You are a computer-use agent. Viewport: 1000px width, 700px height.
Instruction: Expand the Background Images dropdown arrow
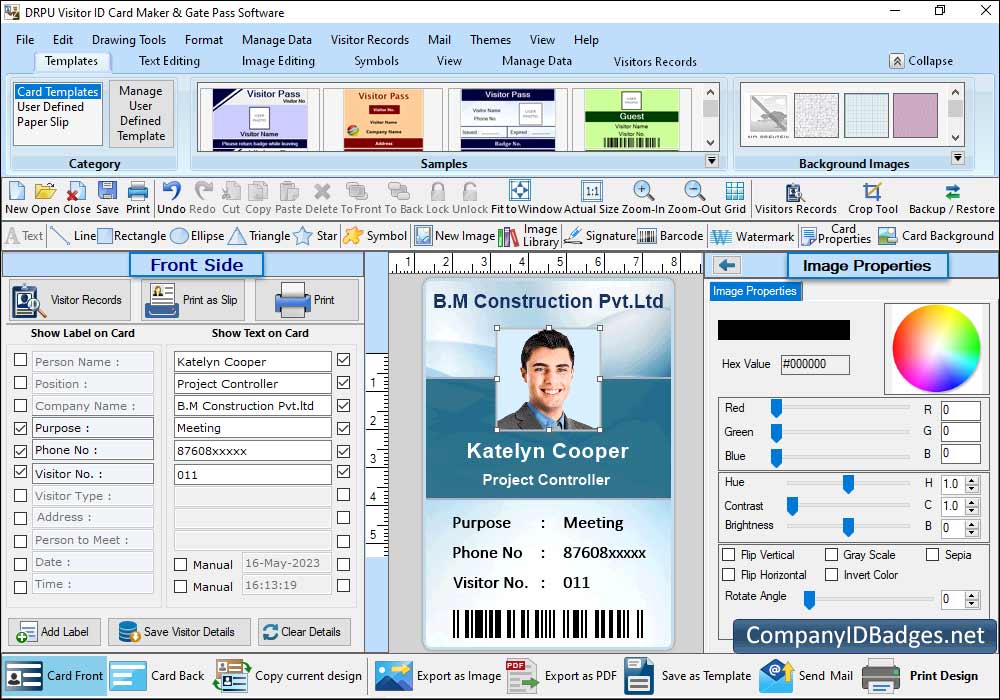pos(957,157)
